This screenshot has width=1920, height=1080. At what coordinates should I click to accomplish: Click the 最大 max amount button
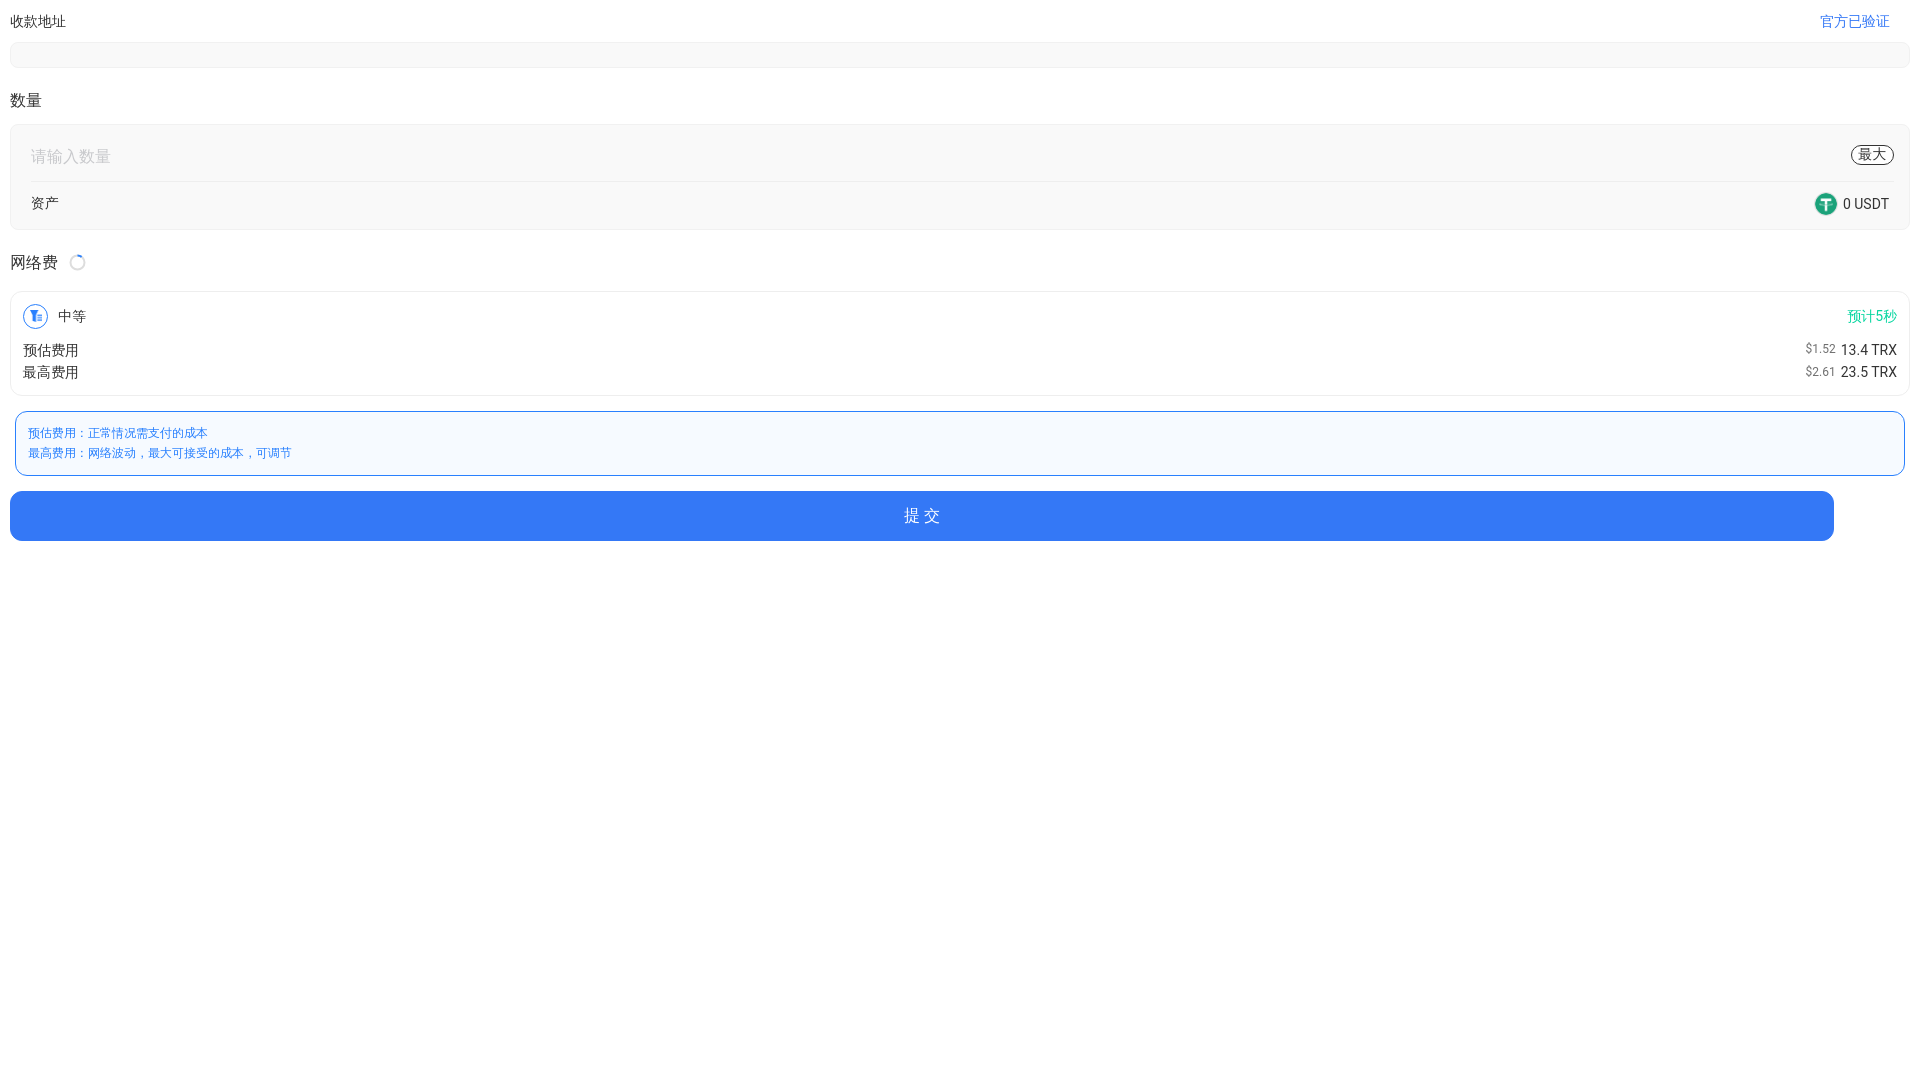pyautogui.click(x=1872, y=155)
